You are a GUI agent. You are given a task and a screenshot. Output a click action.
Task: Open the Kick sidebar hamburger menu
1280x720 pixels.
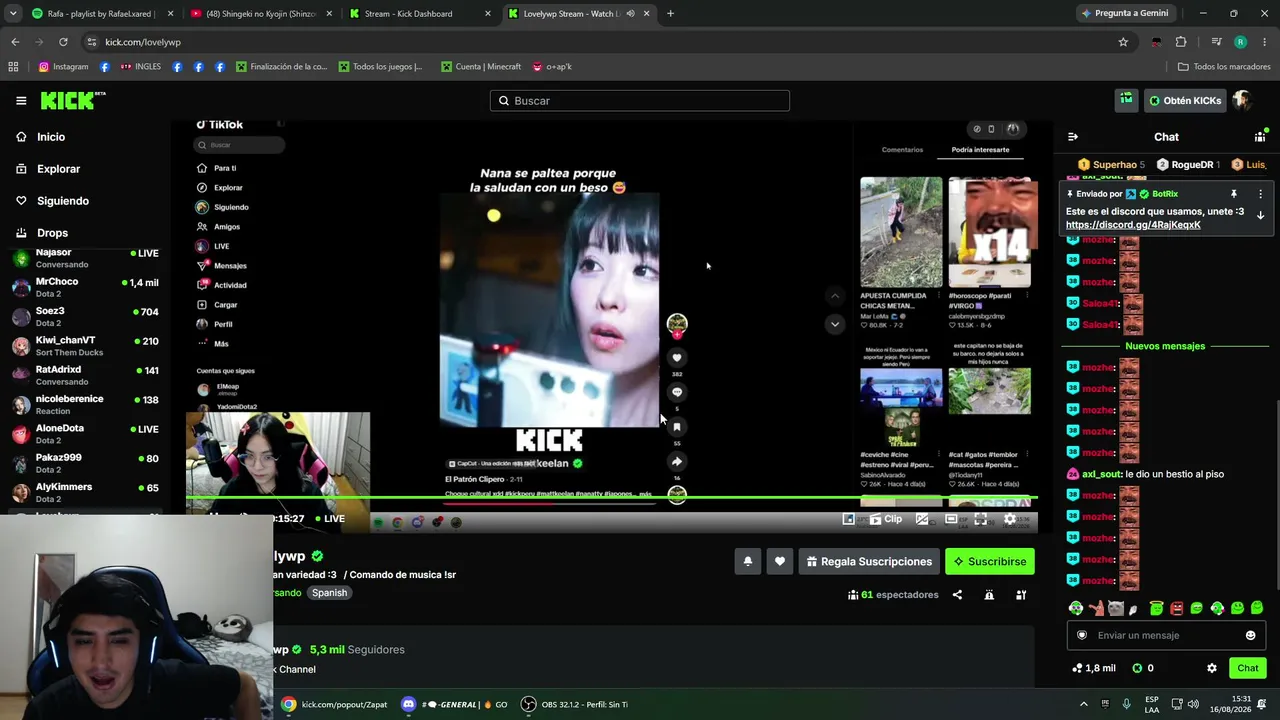pyautogui.click(x=21, y=100)
